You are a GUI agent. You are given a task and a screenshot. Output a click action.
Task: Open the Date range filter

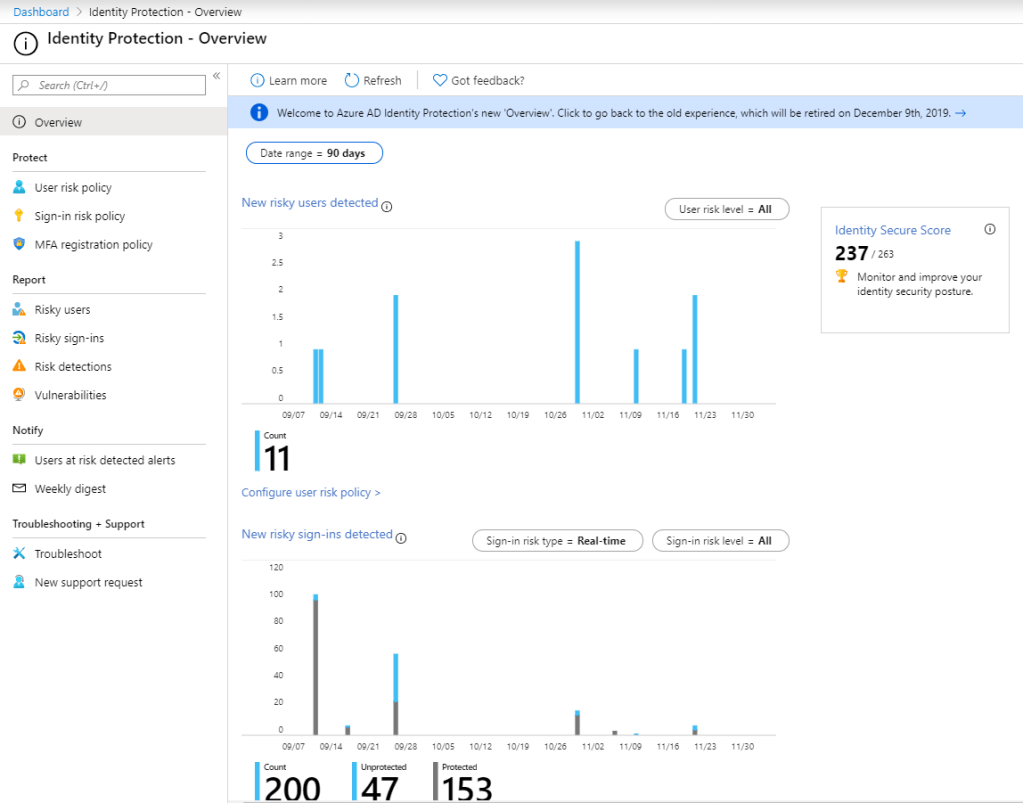coord(314,153)
